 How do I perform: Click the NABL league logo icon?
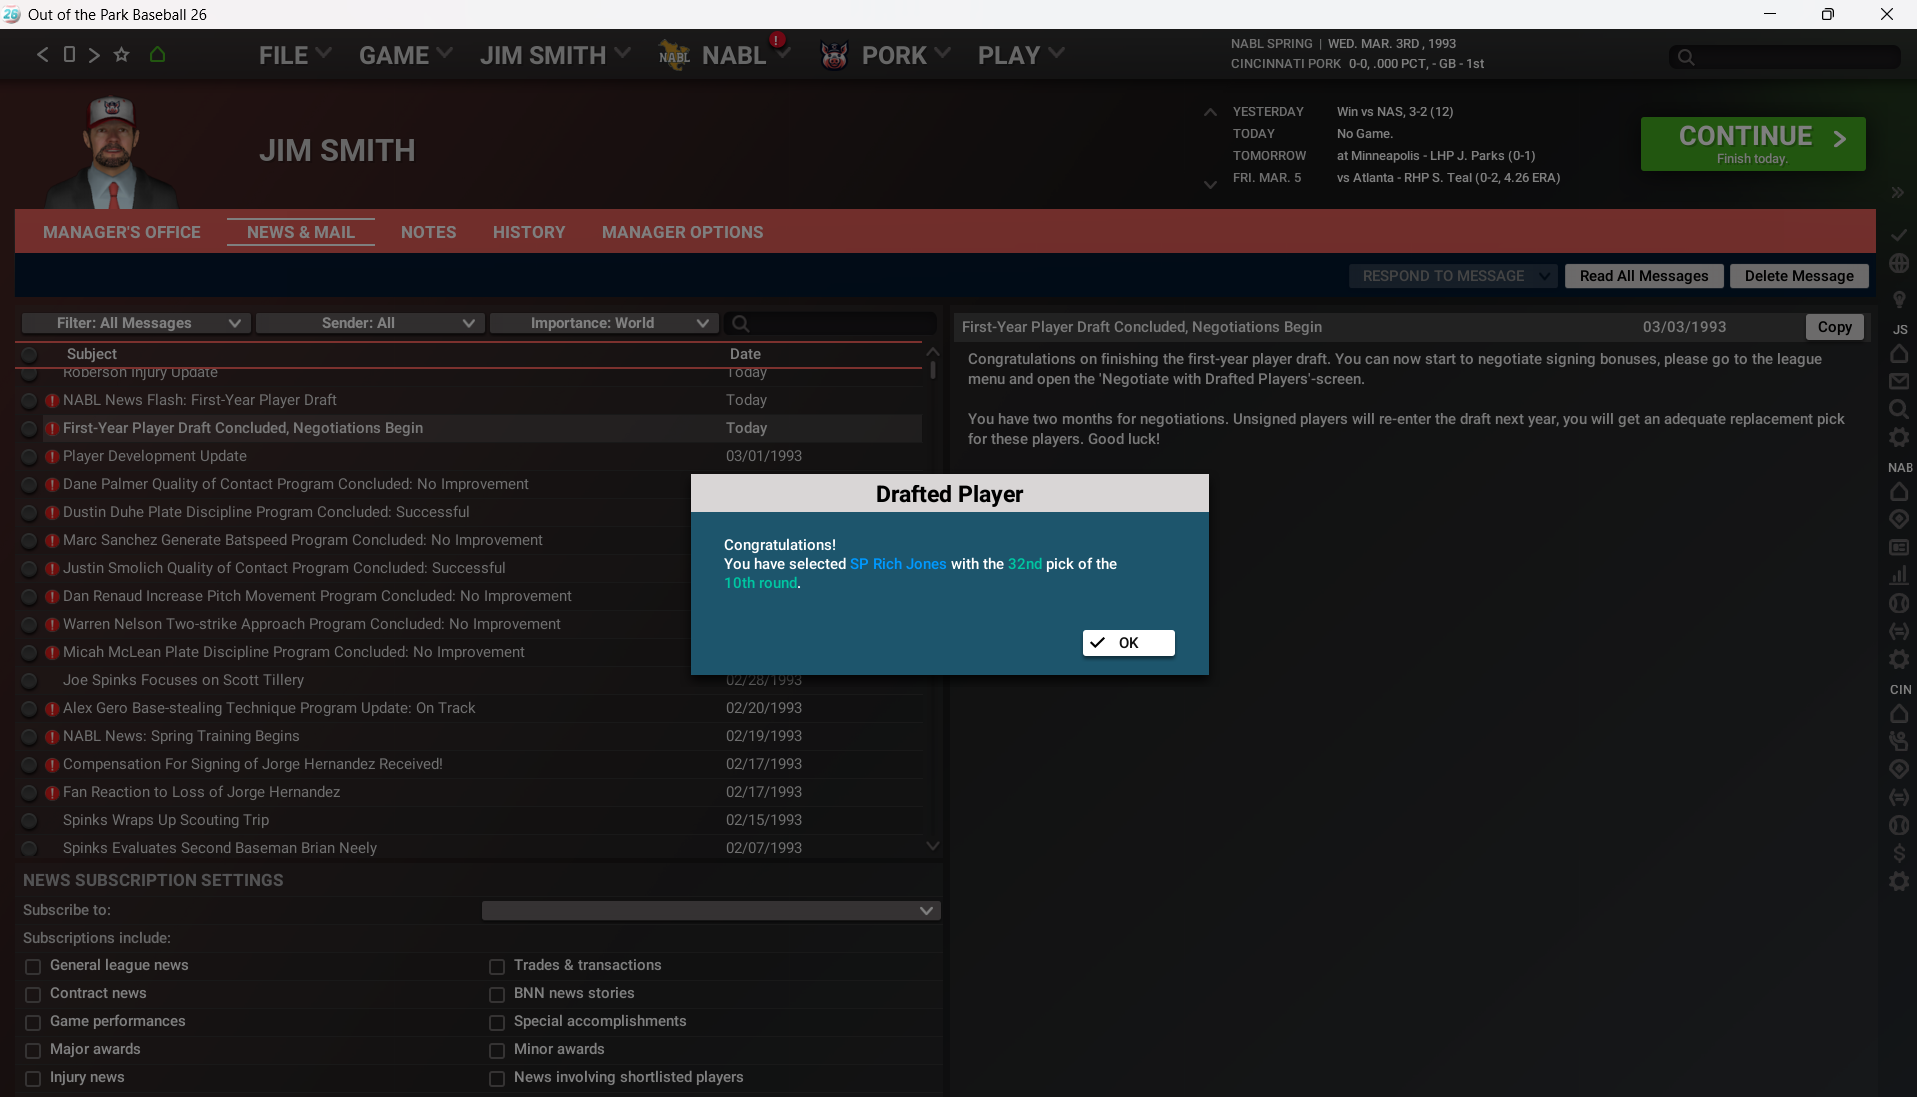coord(674,56)
